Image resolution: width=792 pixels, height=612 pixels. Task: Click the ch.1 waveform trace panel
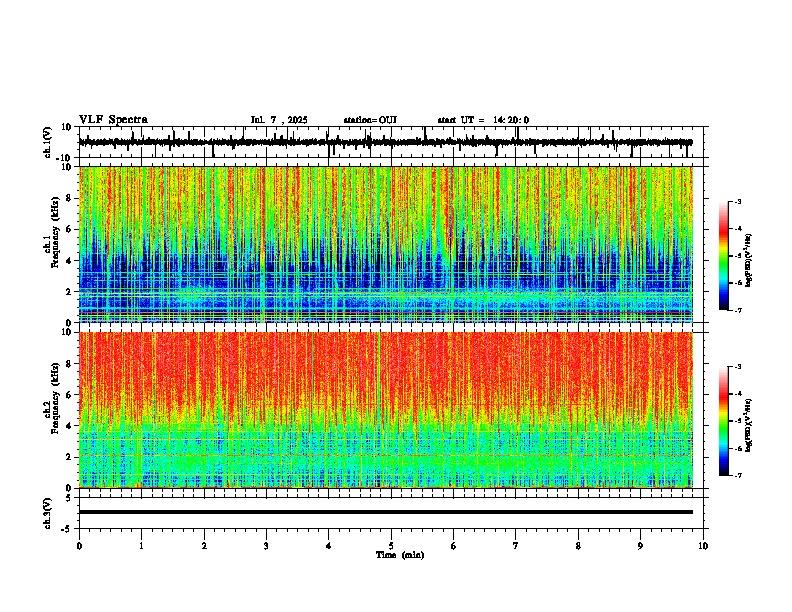coord(393,142)
